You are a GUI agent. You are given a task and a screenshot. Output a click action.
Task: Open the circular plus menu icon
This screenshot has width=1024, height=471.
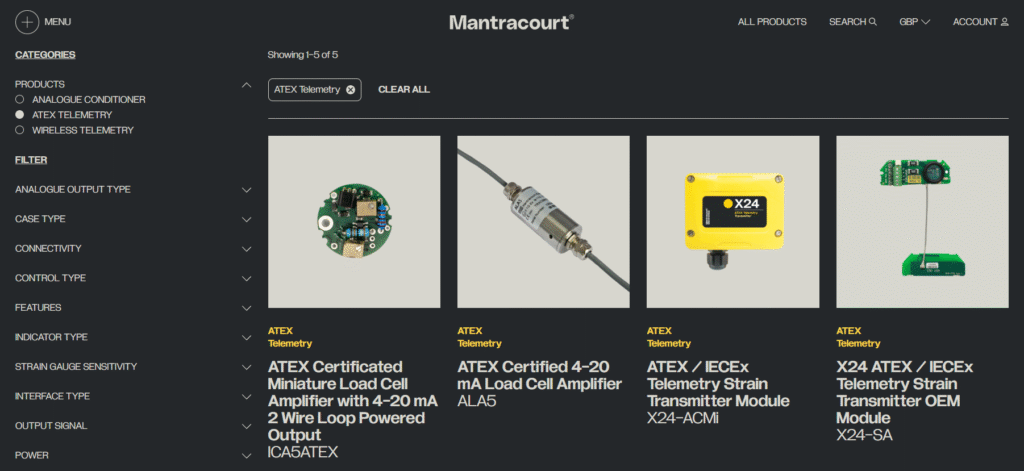(27, 22)
